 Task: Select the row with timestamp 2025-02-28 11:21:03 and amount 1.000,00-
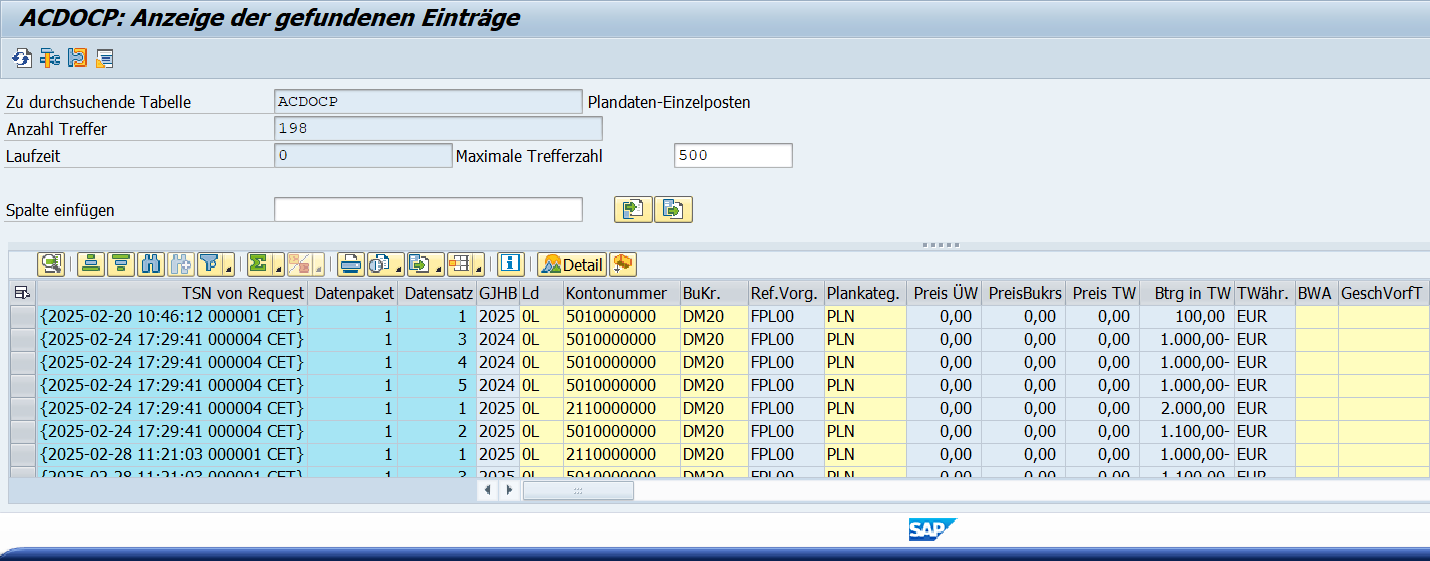[x=22, y=454]
